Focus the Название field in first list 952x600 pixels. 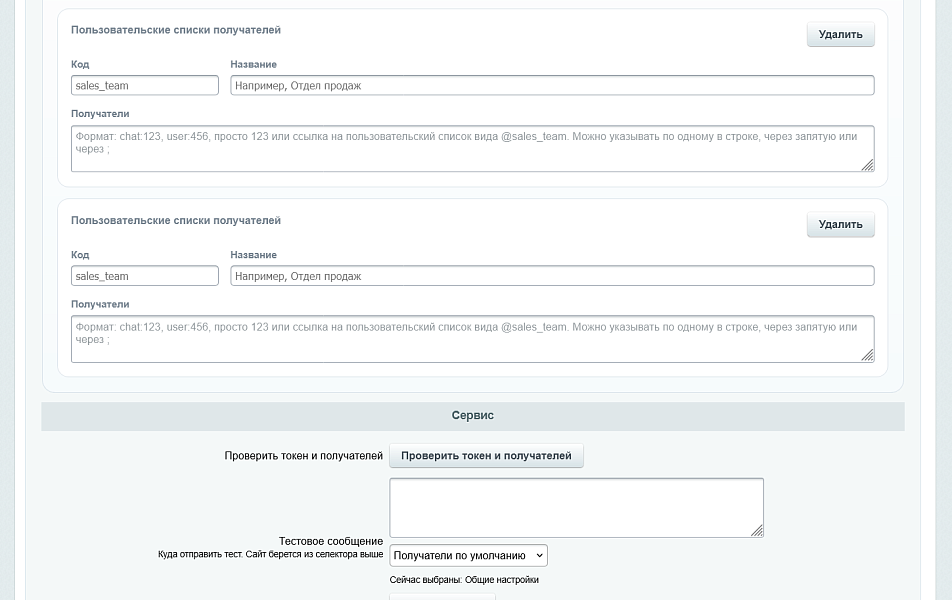pos(552,86)
